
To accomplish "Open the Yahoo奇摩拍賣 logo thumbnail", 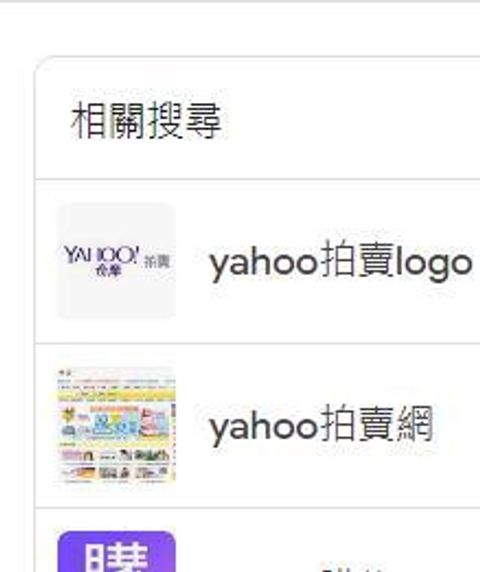I will pyautogui.click(x=117, y=261).
